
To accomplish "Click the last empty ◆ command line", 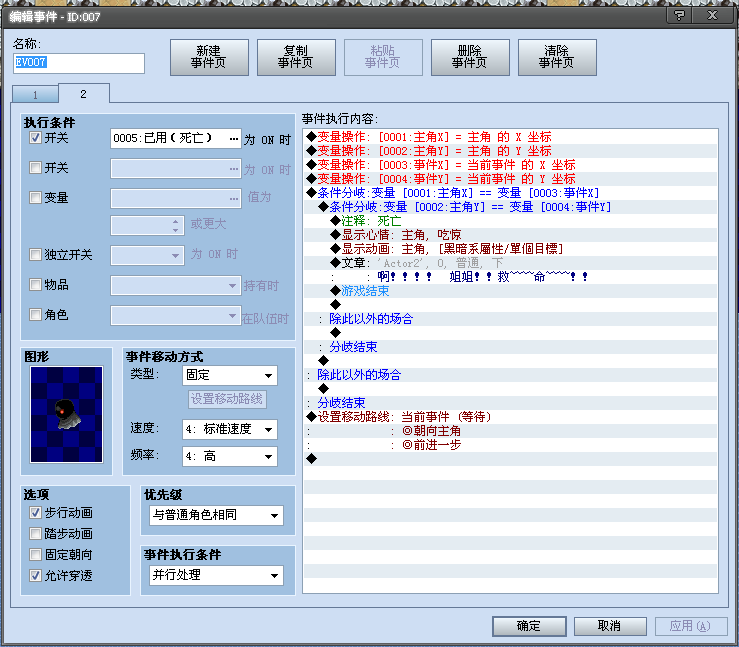I will pos(510,459).
